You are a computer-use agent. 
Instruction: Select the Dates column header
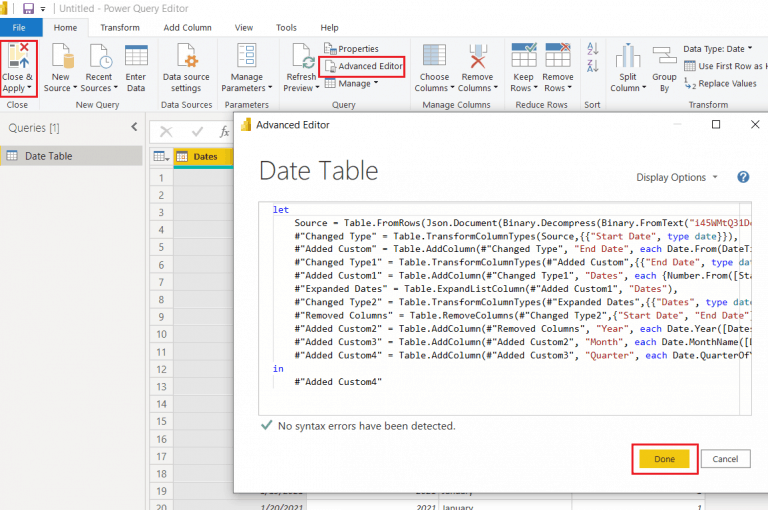click(x=203, y=157)
